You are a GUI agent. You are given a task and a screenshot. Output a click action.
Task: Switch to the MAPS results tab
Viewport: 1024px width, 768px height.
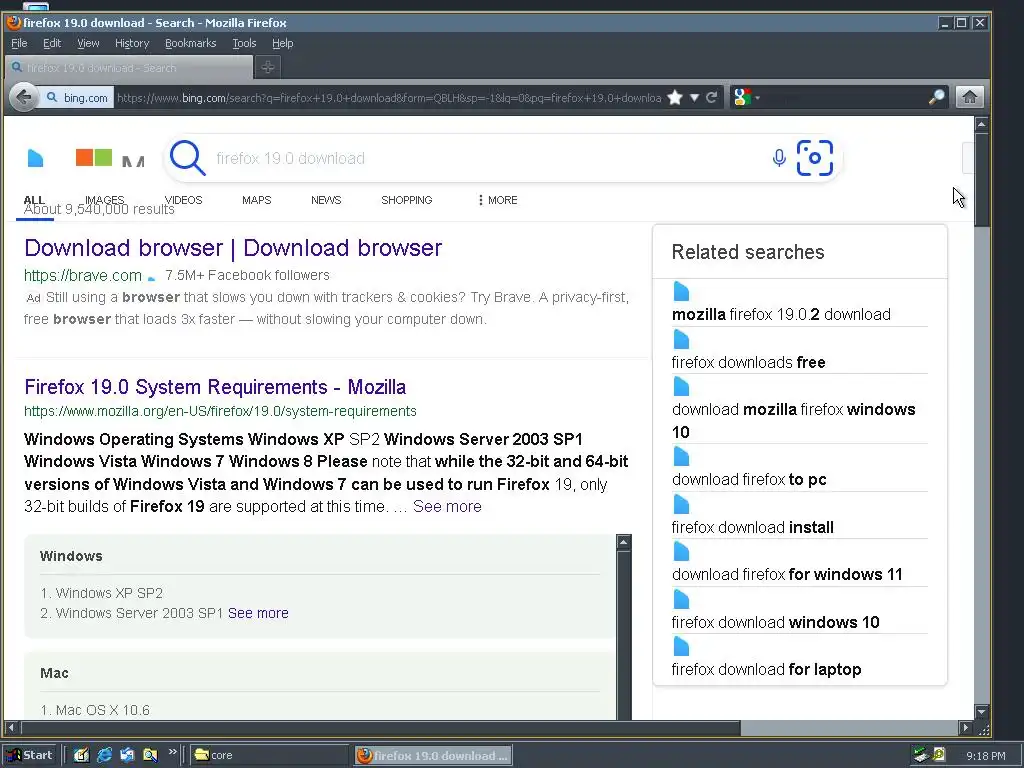tap(256, 200)
